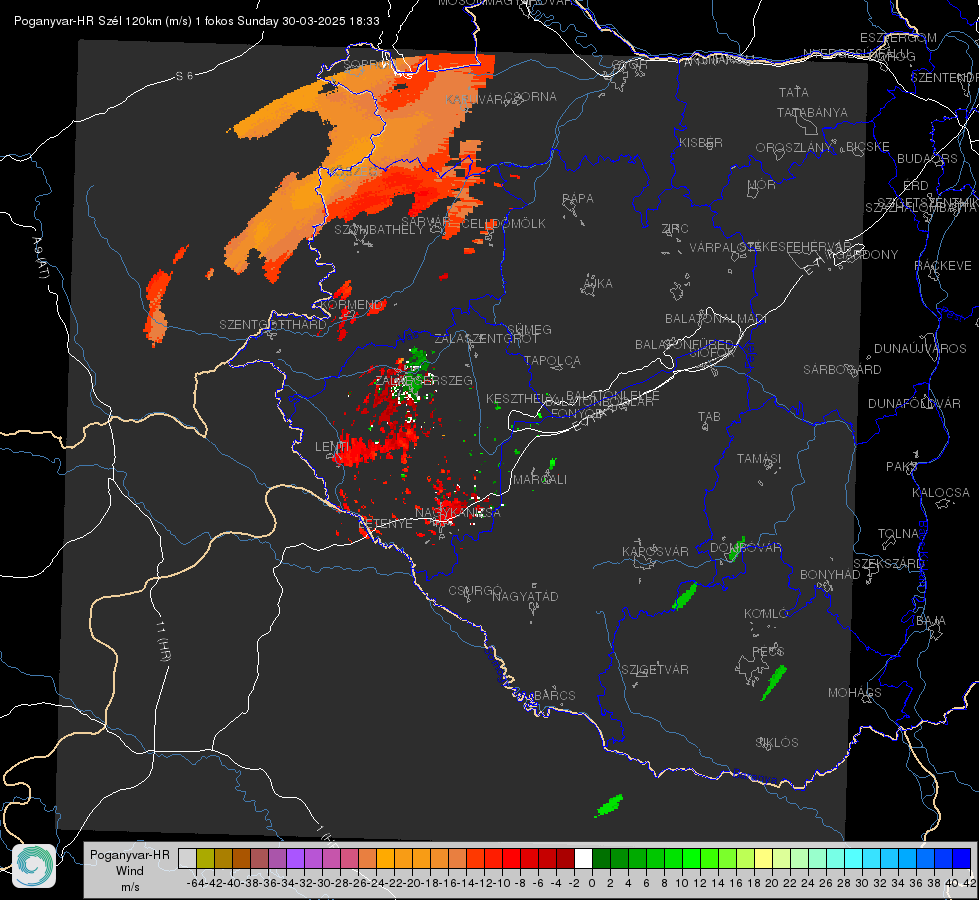This screenshot has height=900, width=979.
Task: Click the ZALASZENTGROT town label
Action: pyautogui.click(x=486, y=339)
